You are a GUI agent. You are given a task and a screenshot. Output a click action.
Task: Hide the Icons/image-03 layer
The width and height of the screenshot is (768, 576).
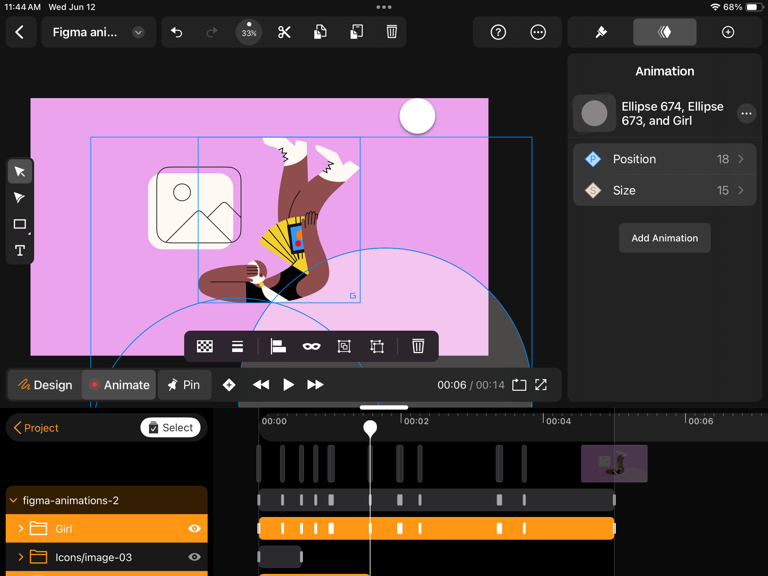(194, 557)
